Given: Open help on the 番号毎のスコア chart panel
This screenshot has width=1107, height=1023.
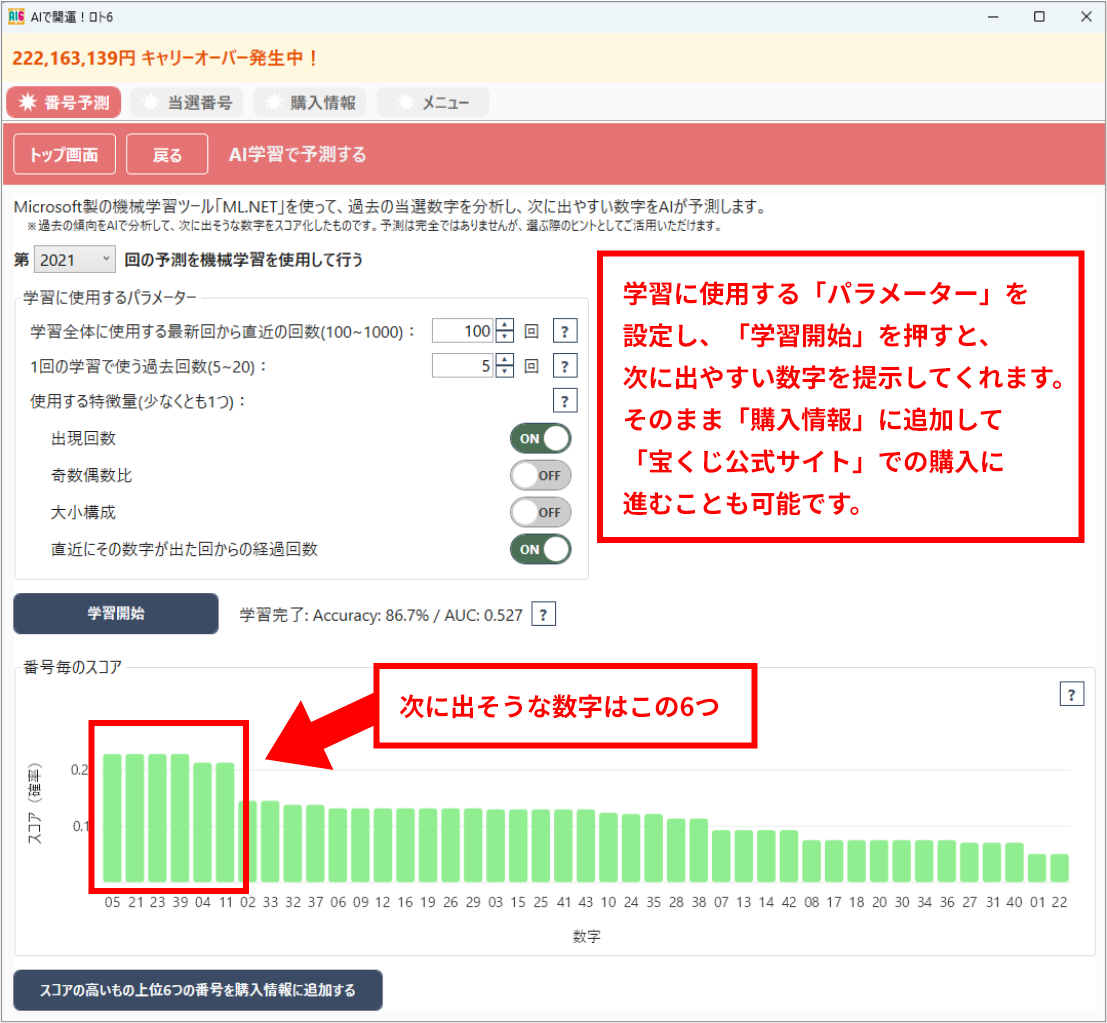Looking at the screenshot, I should coord(1071,693).
